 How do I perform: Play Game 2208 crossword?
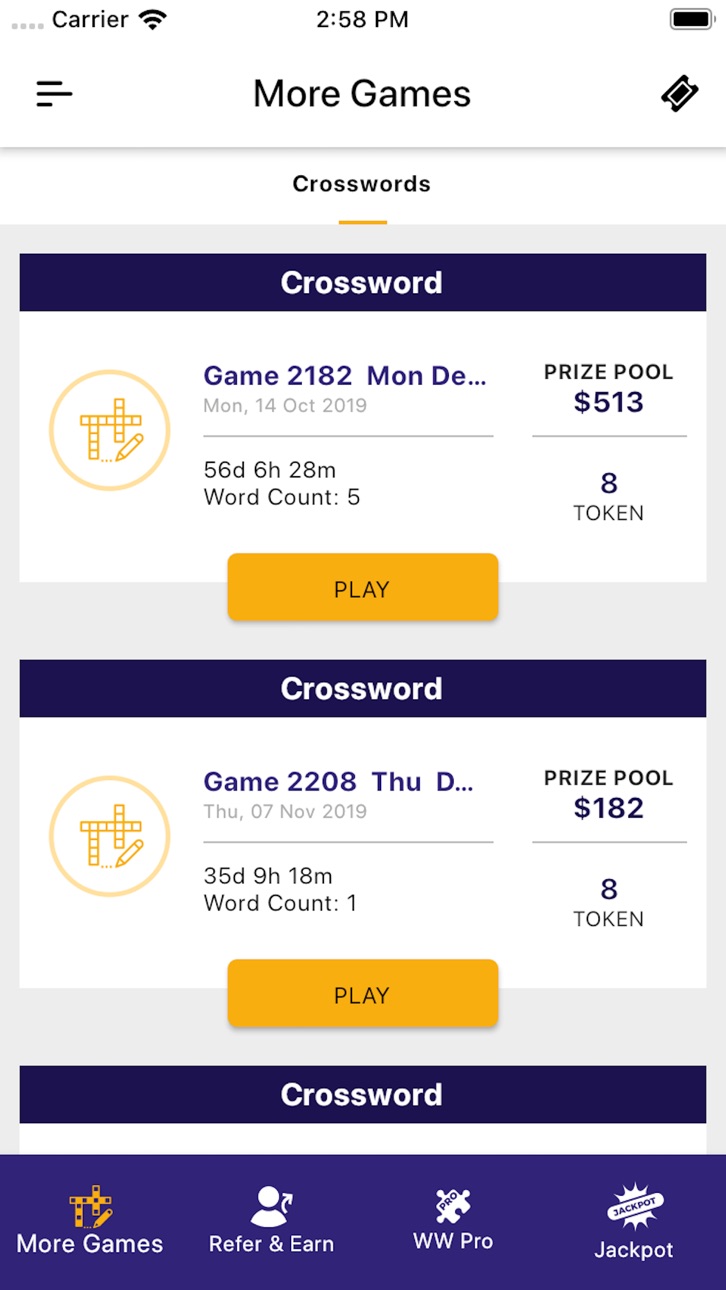click(362, 994)
